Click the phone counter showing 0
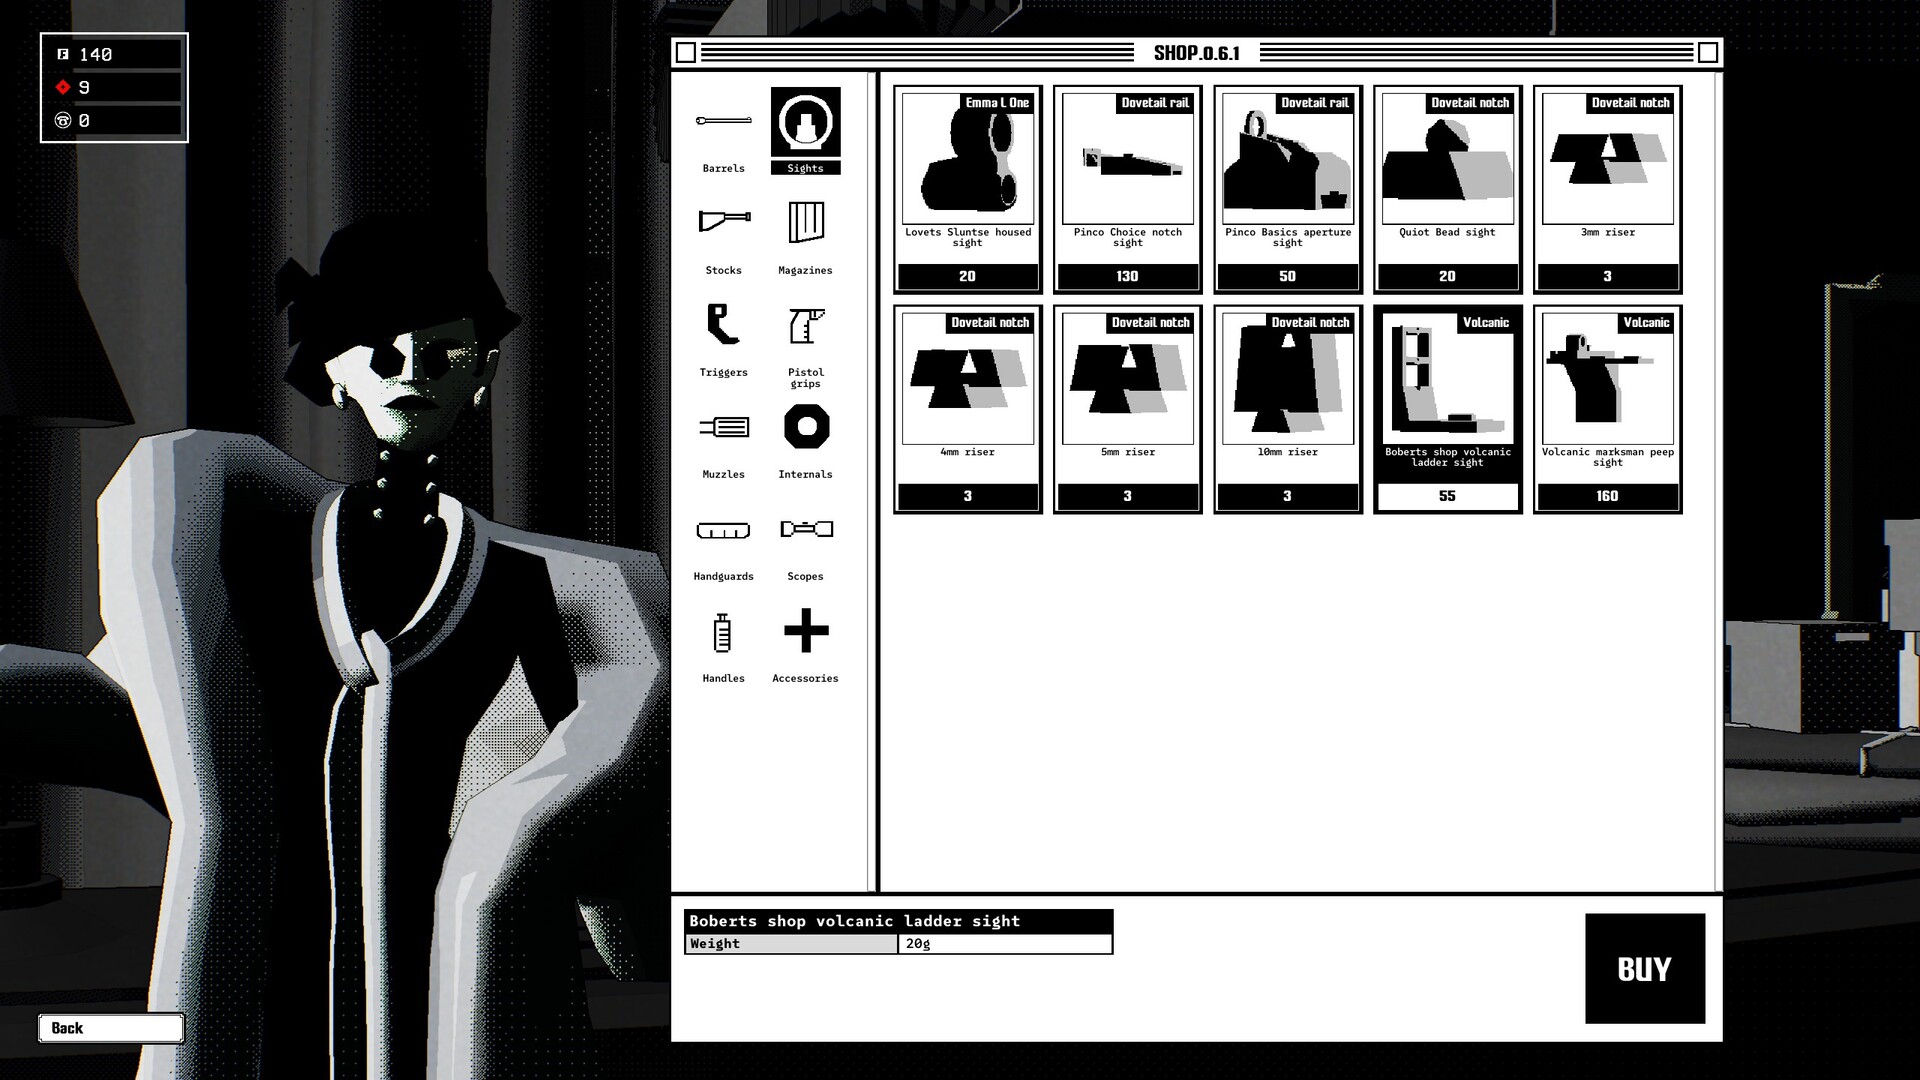The height and width of the screenshot is (1080, 1920). (114, 120)
